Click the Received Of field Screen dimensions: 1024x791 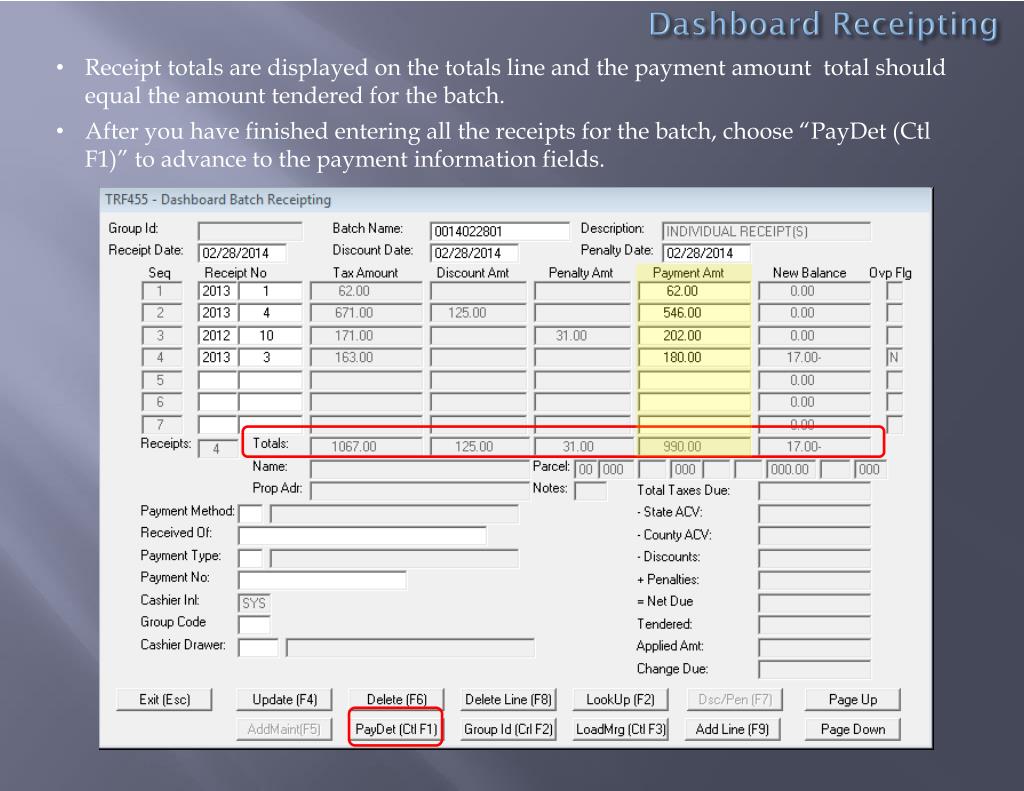click(x=362, y=536)
